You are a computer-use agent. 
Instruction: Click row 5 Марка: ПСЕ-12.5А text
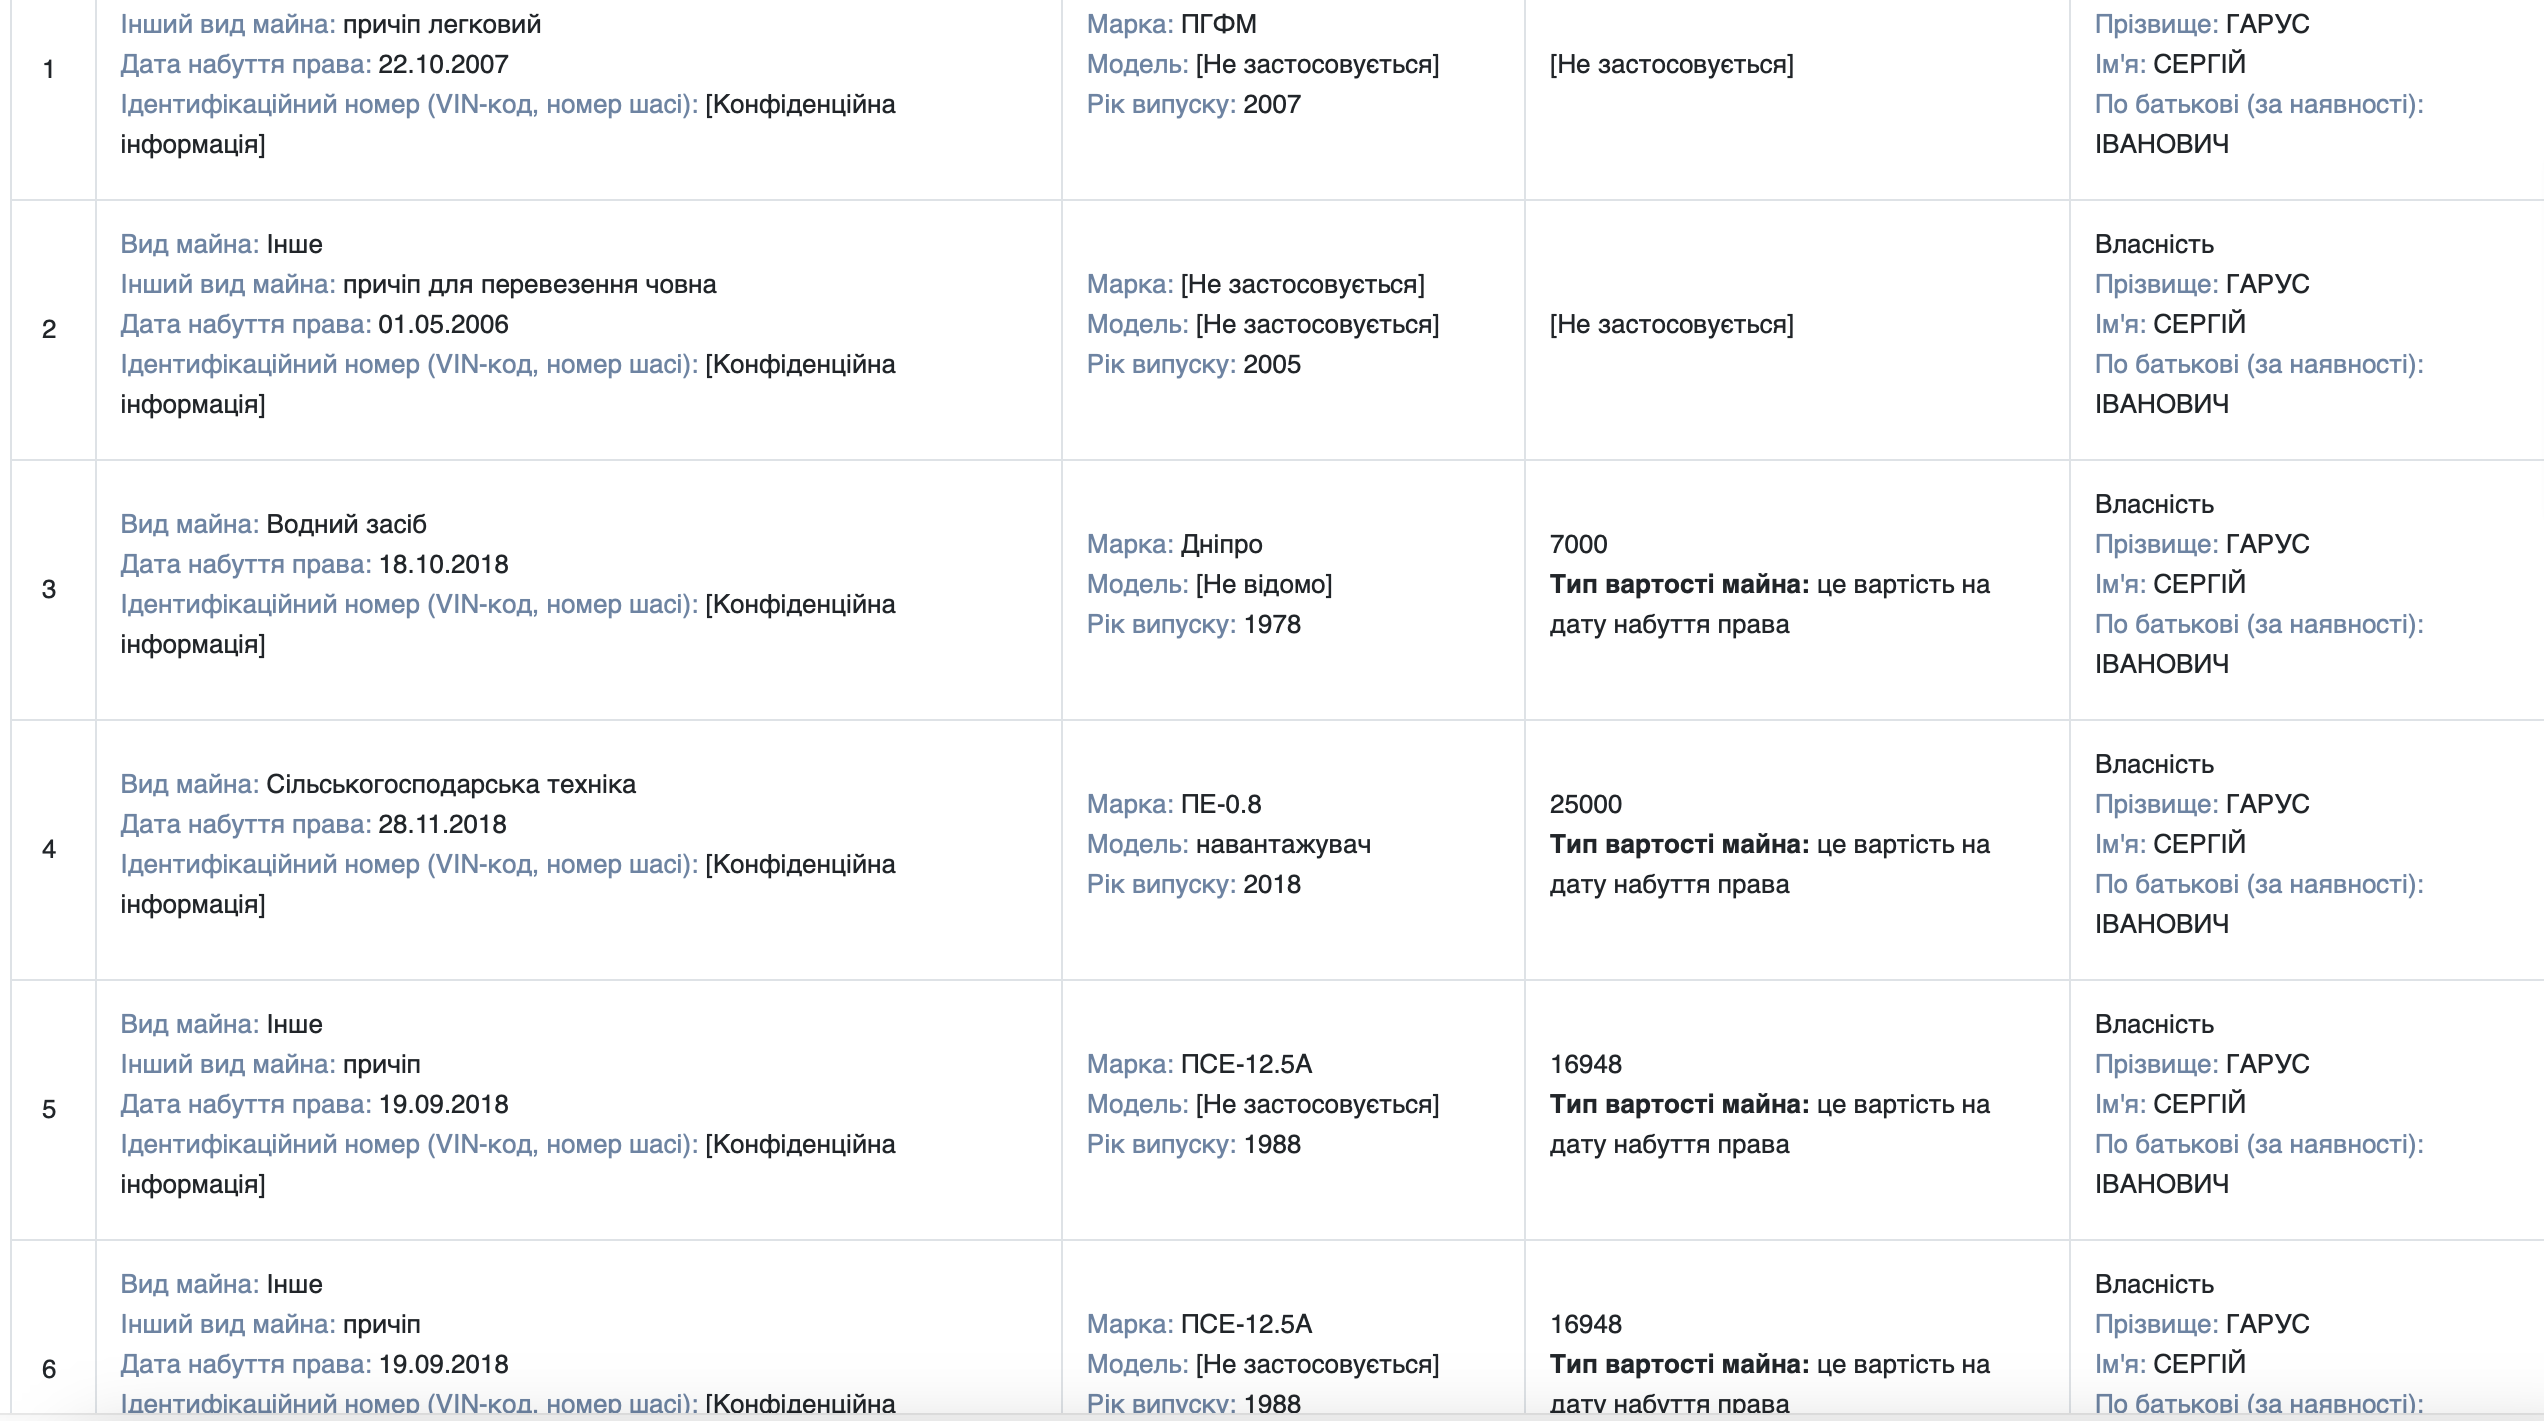click(x=1199, y=1064)
